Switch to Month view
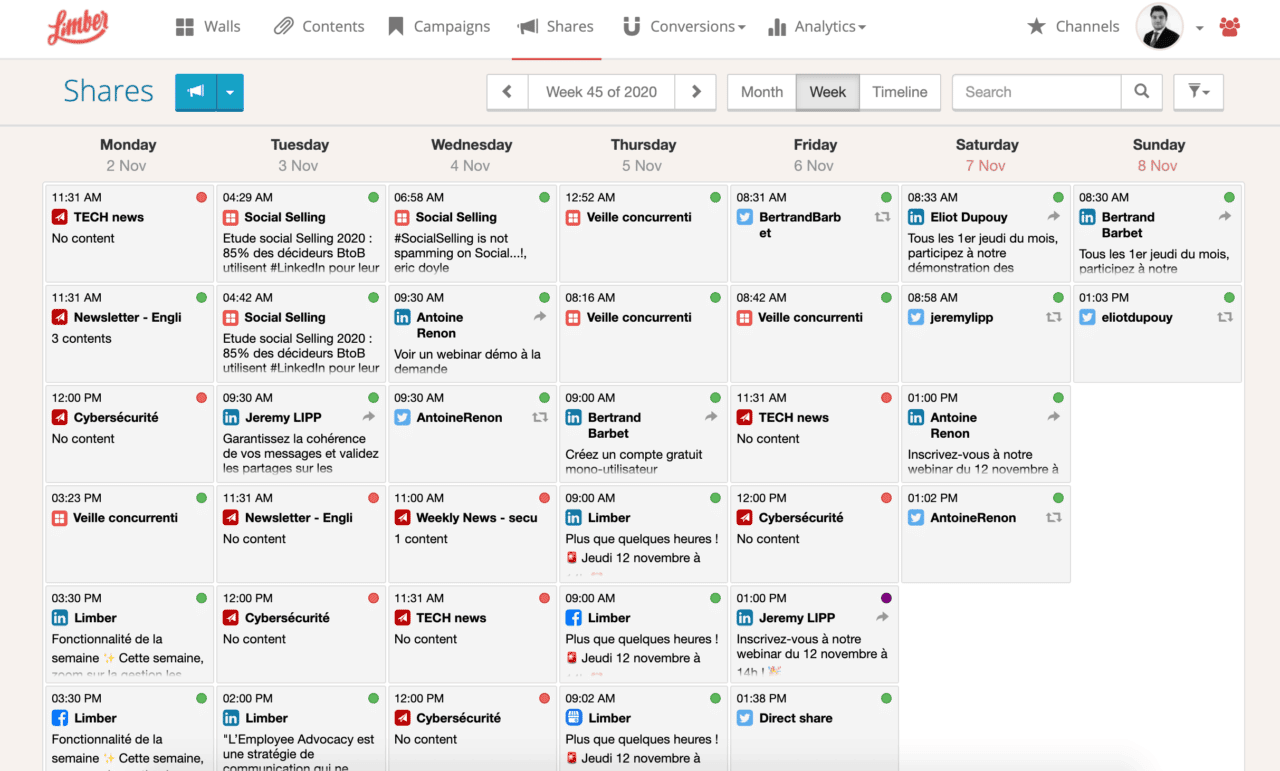 pos(762,92)
